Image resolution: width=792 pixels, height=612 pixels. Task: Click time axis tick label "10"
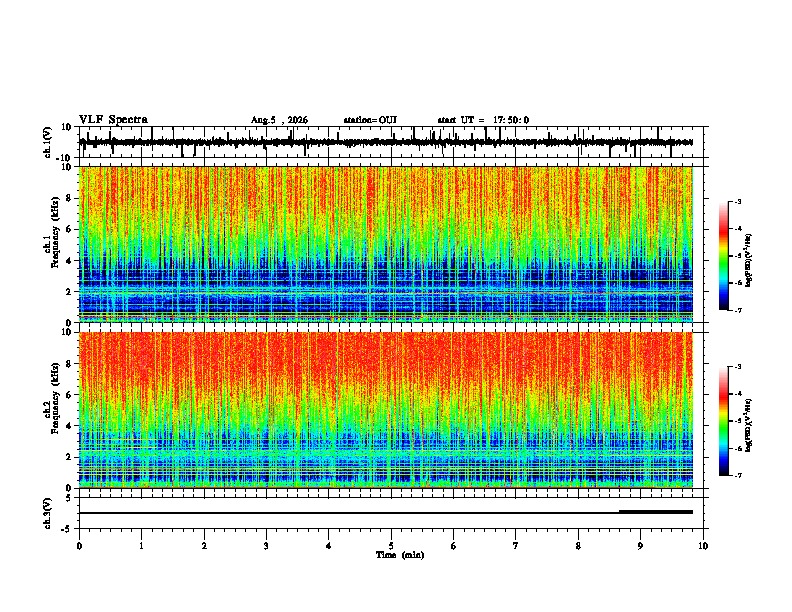pos(703,546)
